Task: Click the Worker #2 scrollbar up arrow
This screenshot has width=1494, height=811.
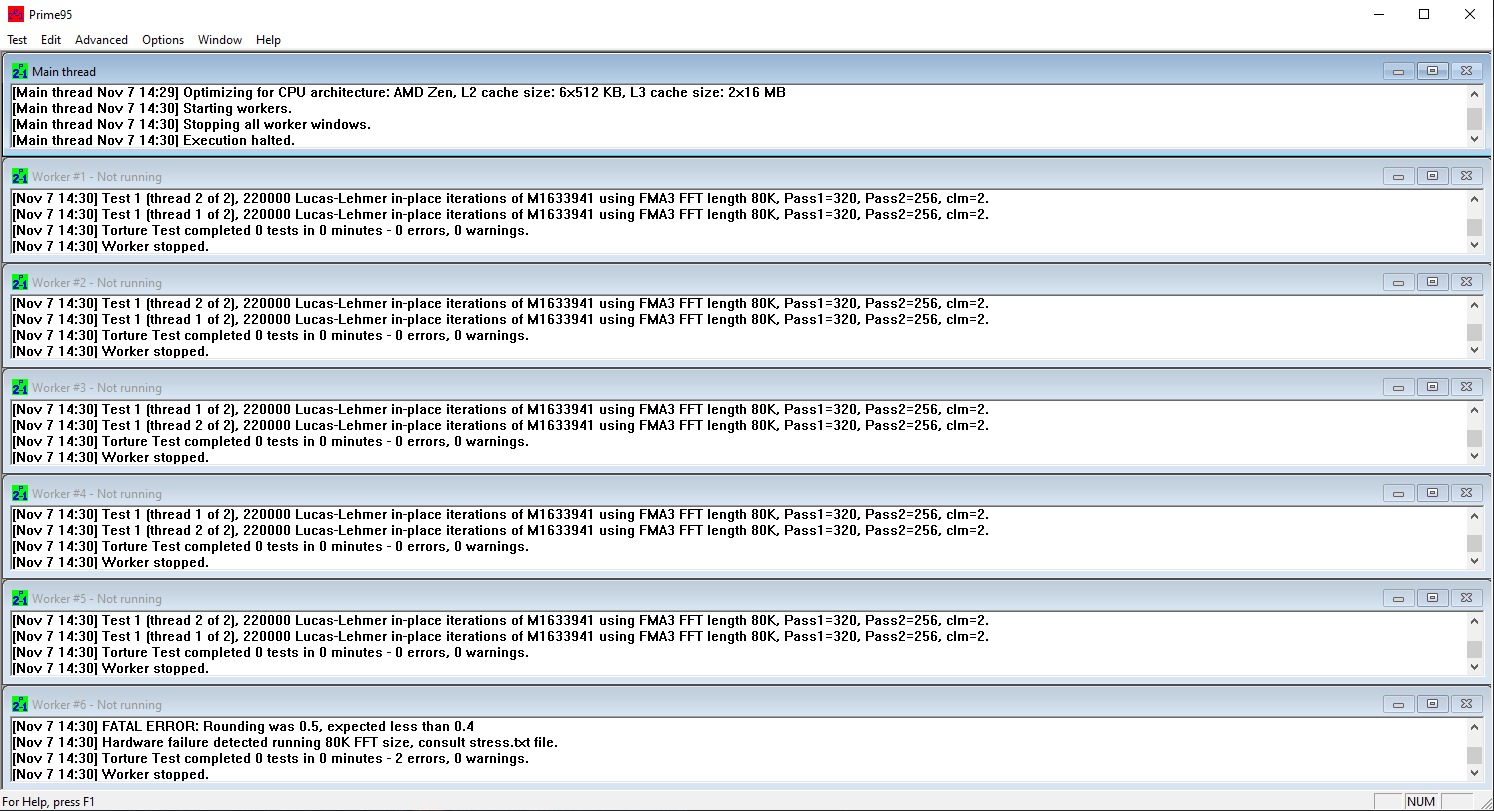Action: 1474,305
